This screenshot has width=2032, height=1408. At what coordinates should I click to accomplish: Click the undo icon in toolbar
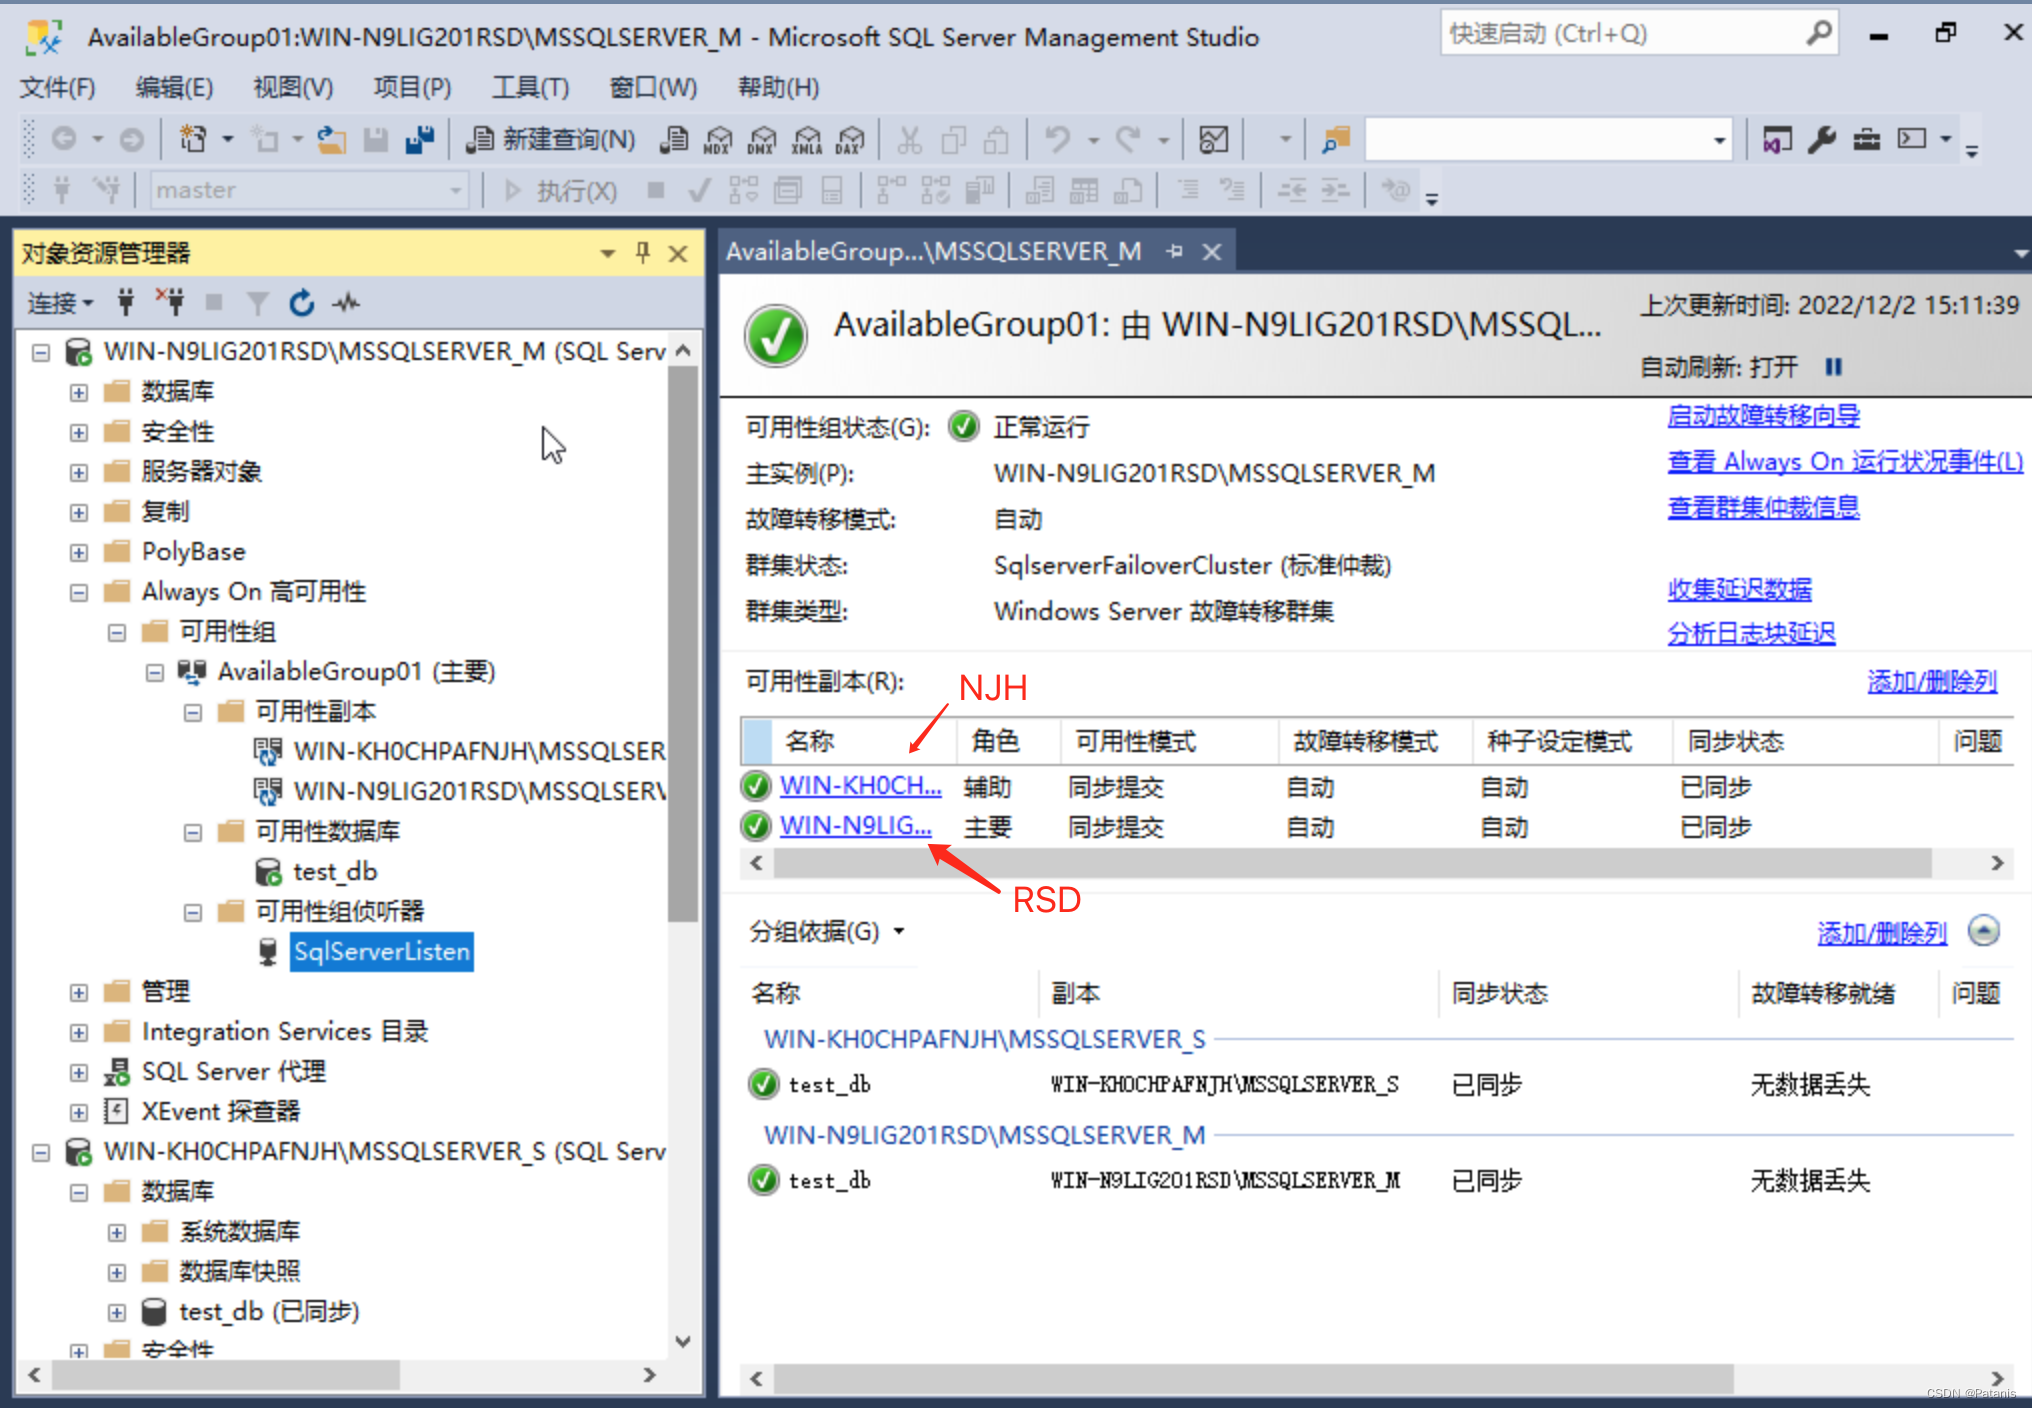click(1058, 139)
